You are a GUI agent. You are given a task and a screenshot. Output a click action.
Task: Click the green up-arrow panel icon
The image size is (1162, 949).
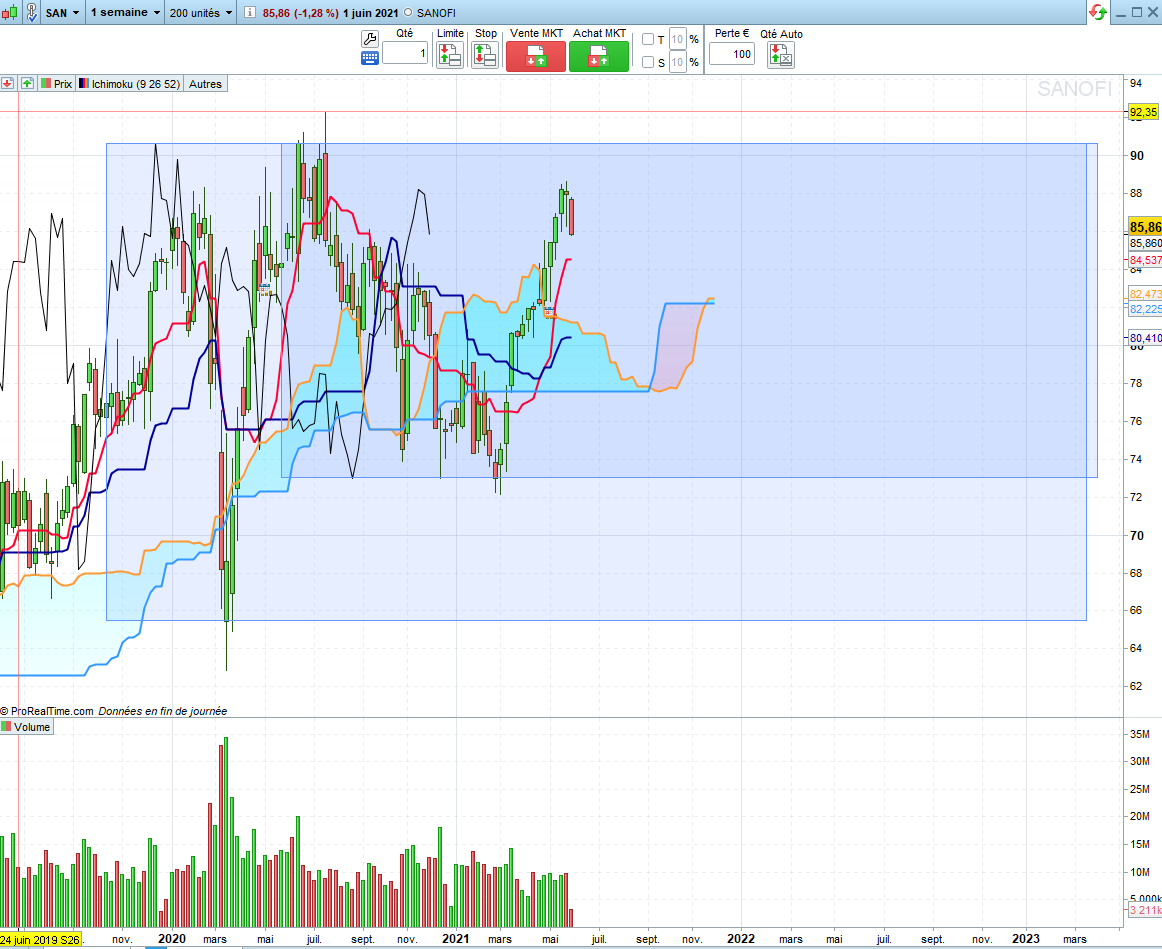coord(27,84)
